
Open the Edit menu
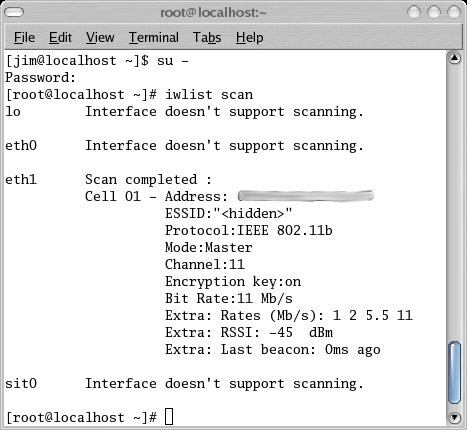(60, 37)
